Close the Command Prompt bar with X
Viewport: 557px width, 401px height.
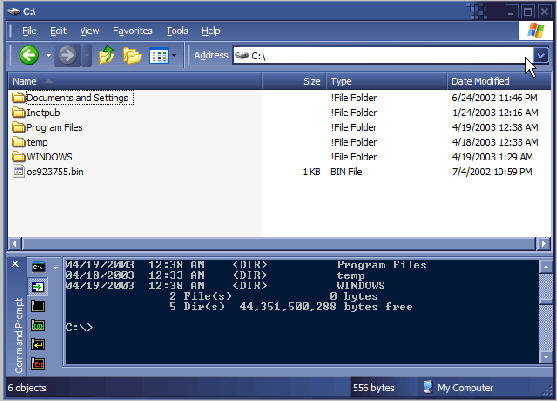[x=15, y=264]
